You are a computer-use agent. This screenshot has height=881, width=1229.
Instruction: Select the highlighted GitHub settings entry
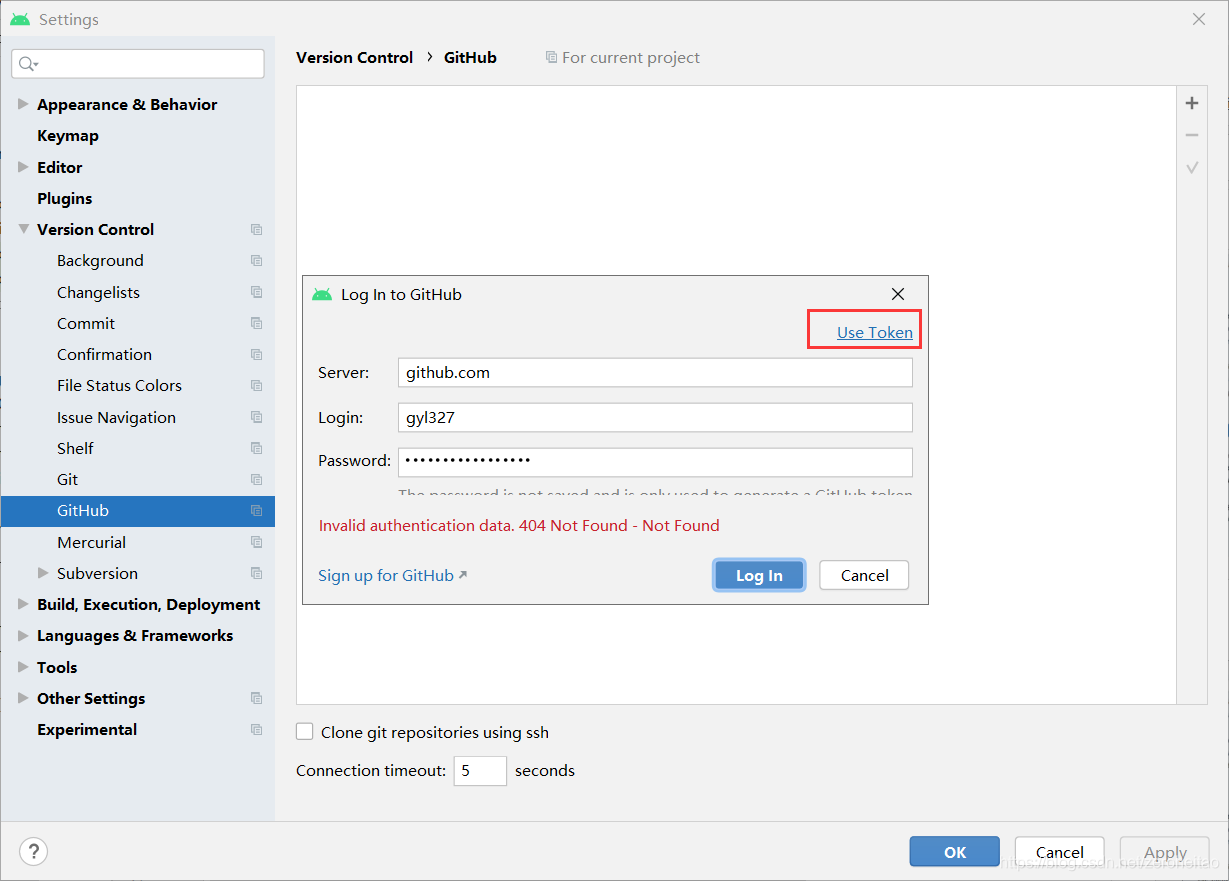[x=138, y=510]
